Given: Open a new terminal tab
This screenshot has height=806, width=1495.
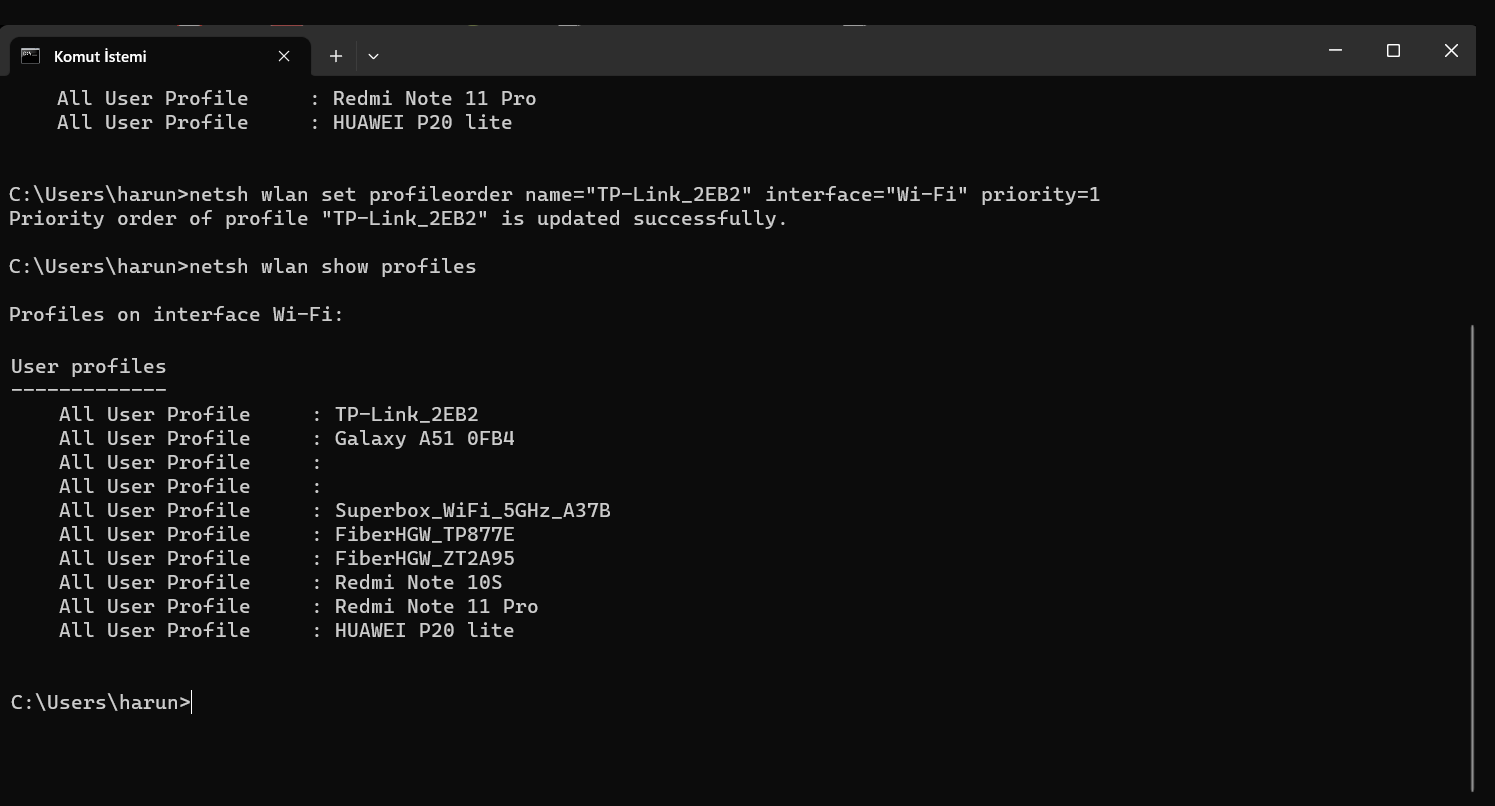Looking at the screenshot, I should [x=336, y=56].
